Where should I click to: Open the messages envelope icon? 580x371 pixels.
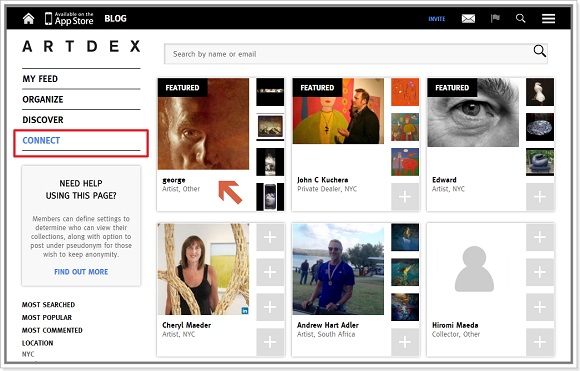point(468,18)
